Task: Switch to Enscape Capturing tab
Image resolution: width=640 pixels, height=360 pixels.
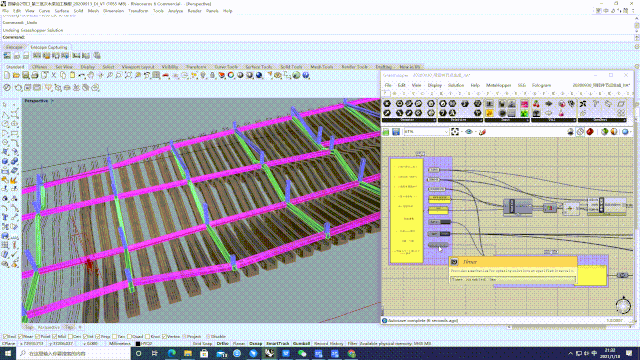Action: pos(49,47)
